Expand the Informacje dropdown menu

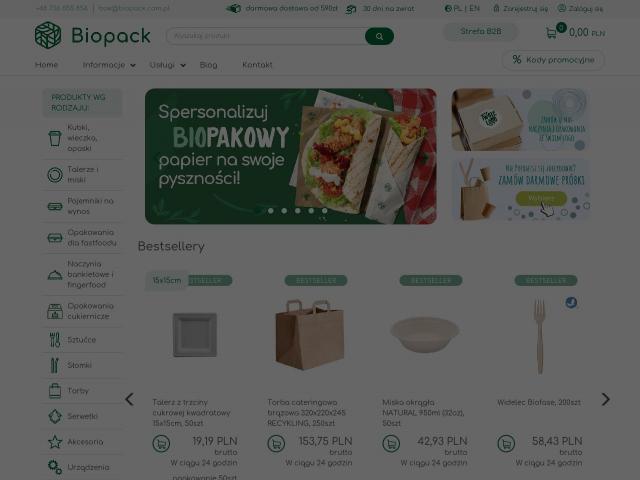pyautogui.click(x=109, y=65)
